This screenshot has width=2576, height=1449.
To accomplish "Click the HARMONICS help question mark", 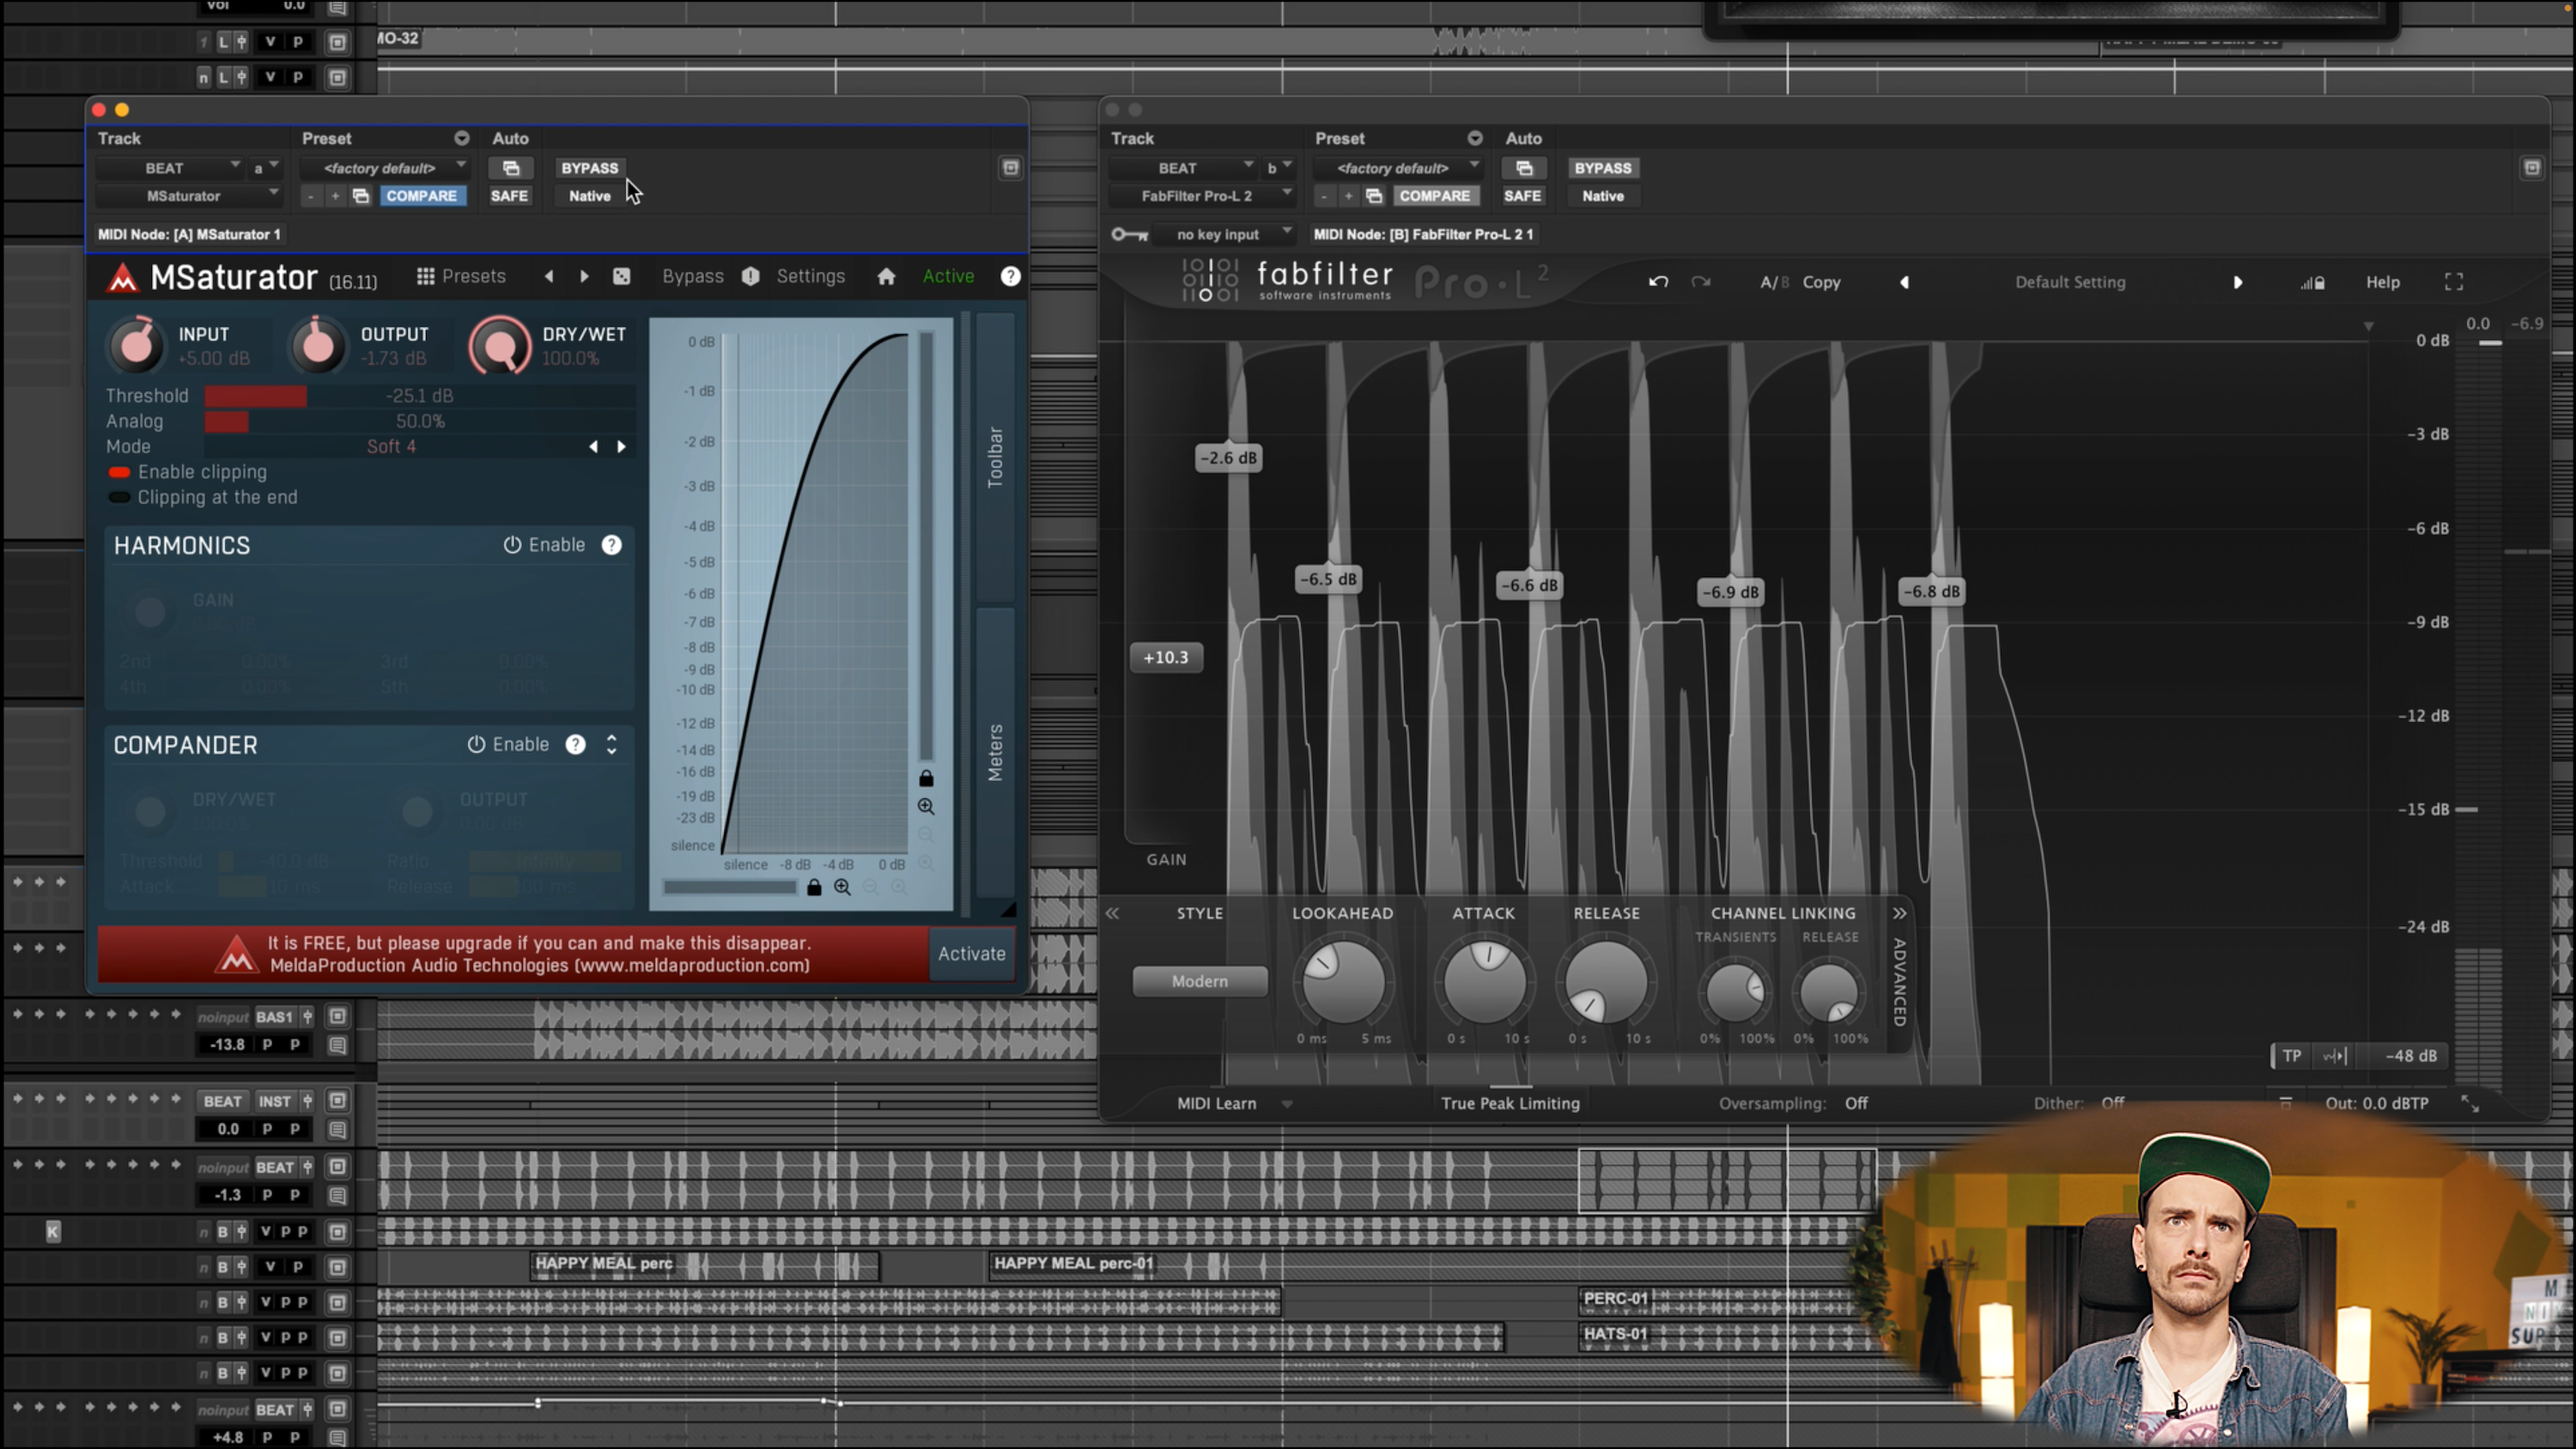I will coord(611,545).
